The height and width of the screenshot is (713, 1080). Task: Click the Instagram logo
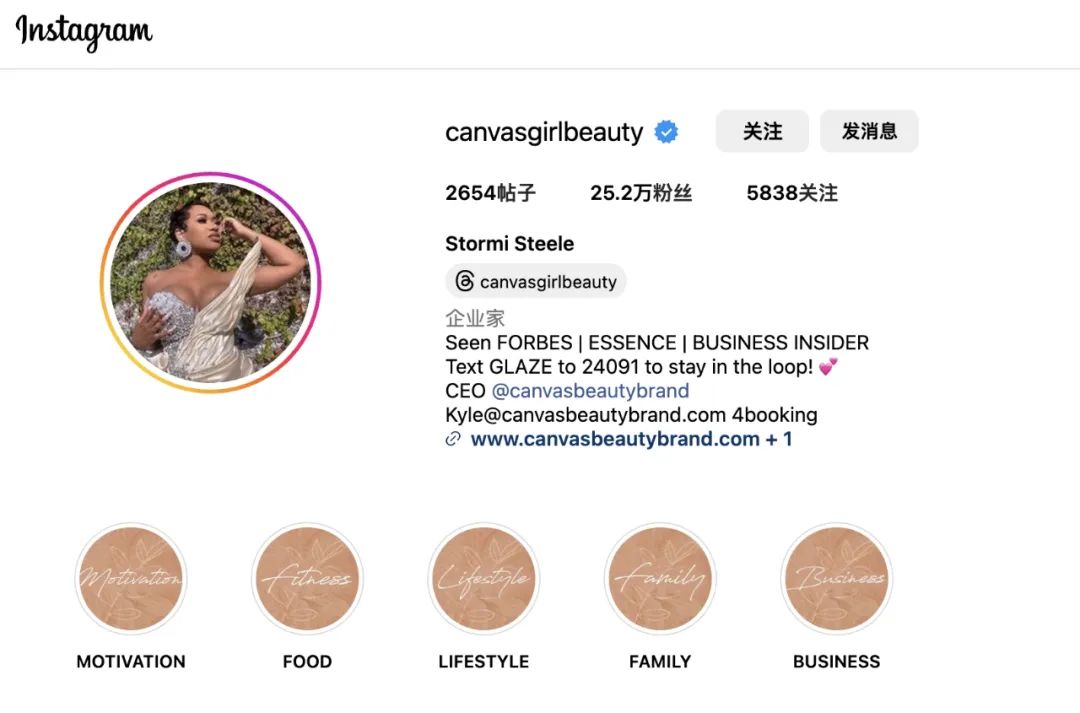click(84, 32)
